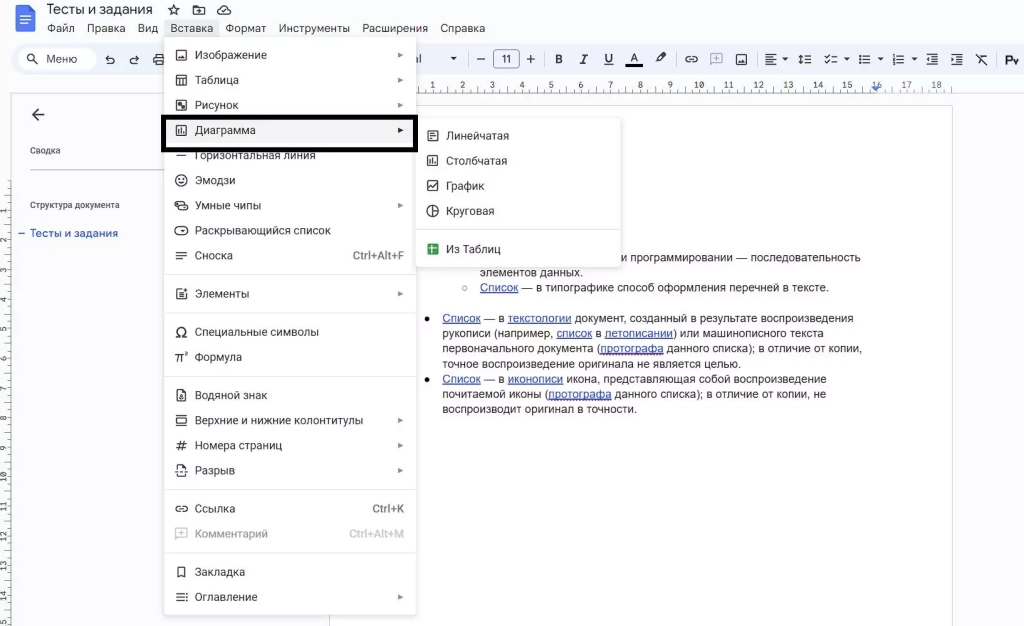The image size is (1024, 626).
Task: Go back using the sidebar arrow
Action: [x=37, y=114]
